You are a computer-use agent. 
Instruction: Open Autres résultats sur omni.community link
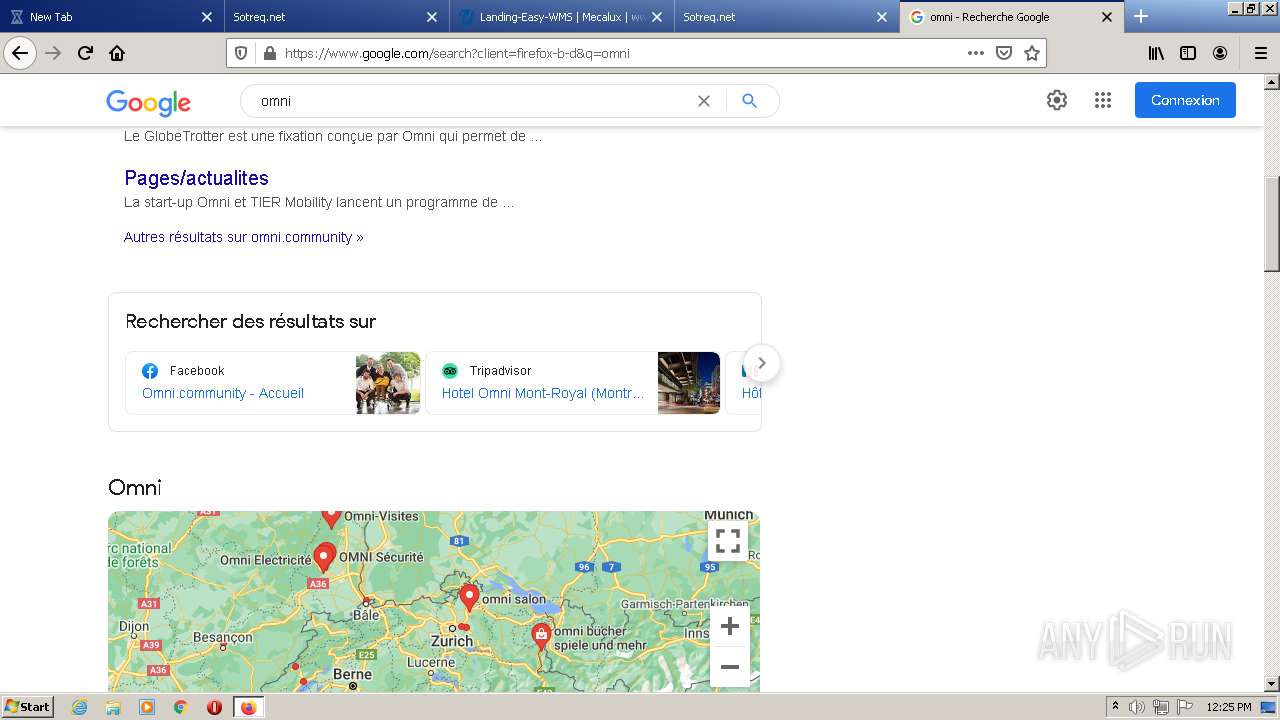click(x=244, y=237)
